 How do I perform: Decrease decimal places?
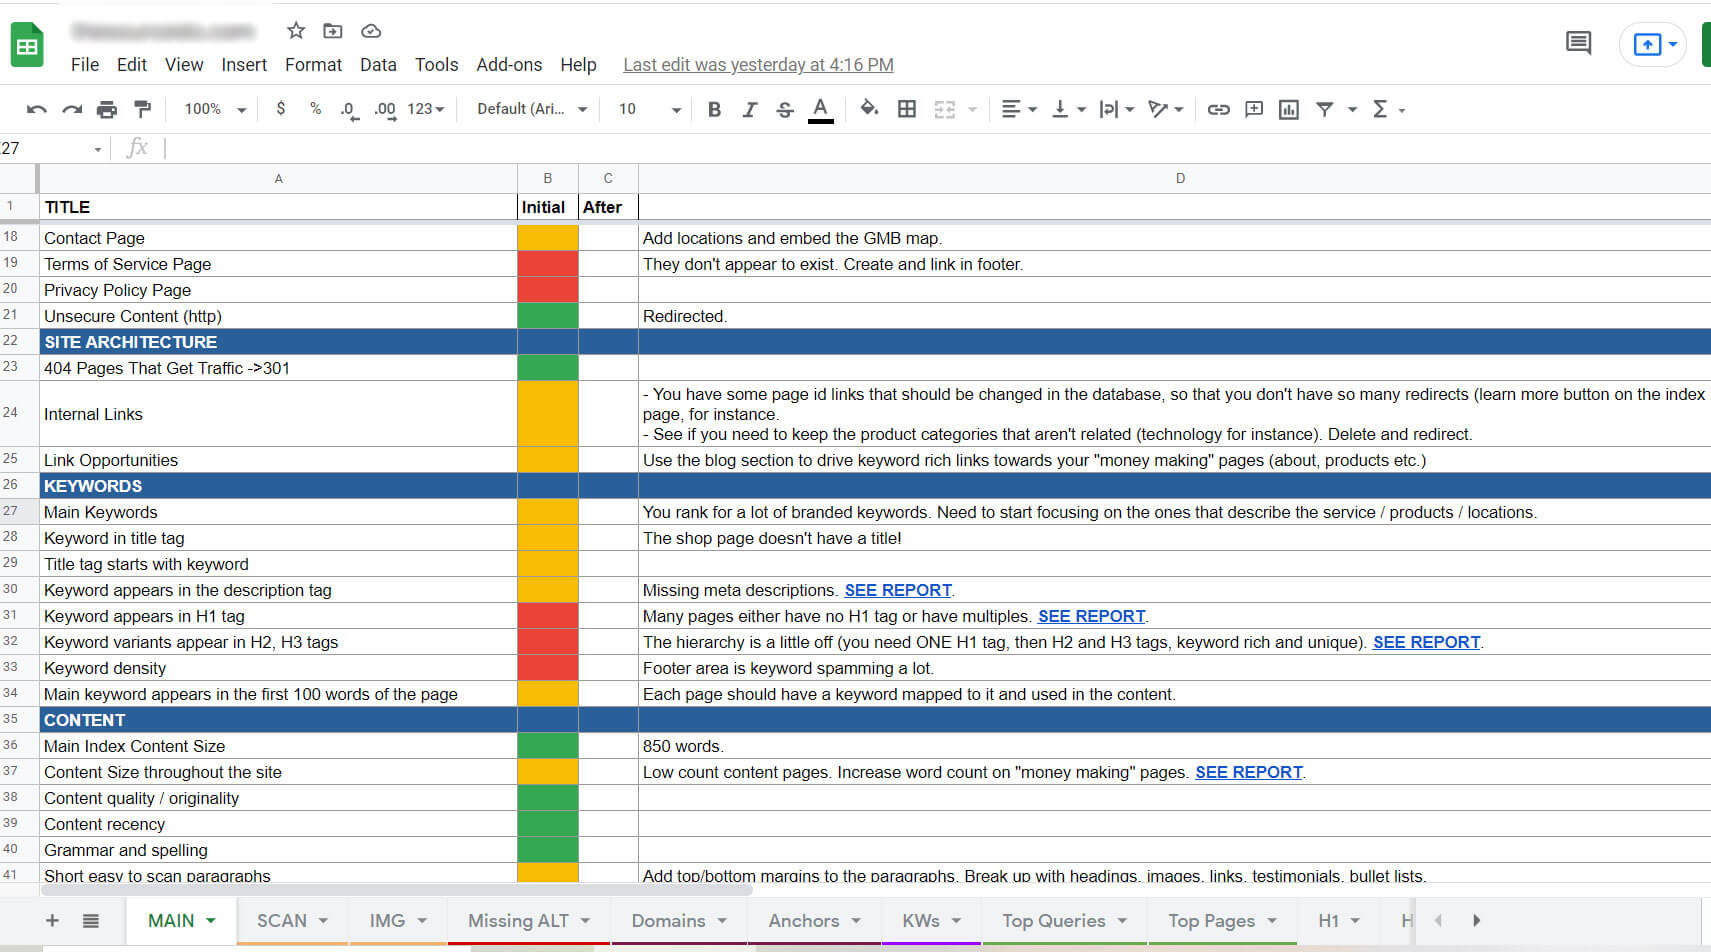(349, 109)
